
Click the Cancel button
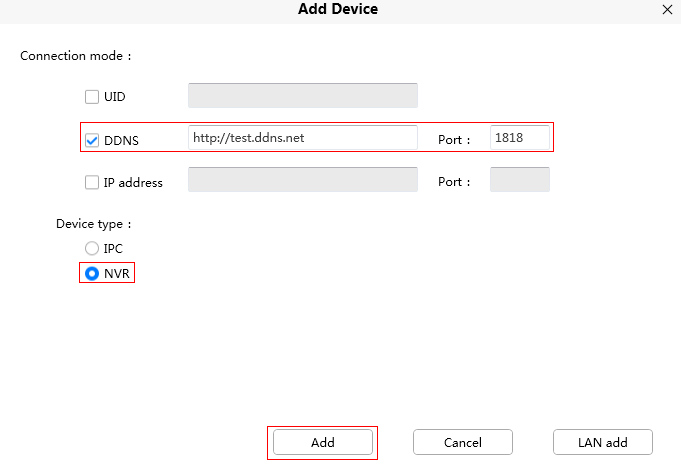click(x=463, y=442)
